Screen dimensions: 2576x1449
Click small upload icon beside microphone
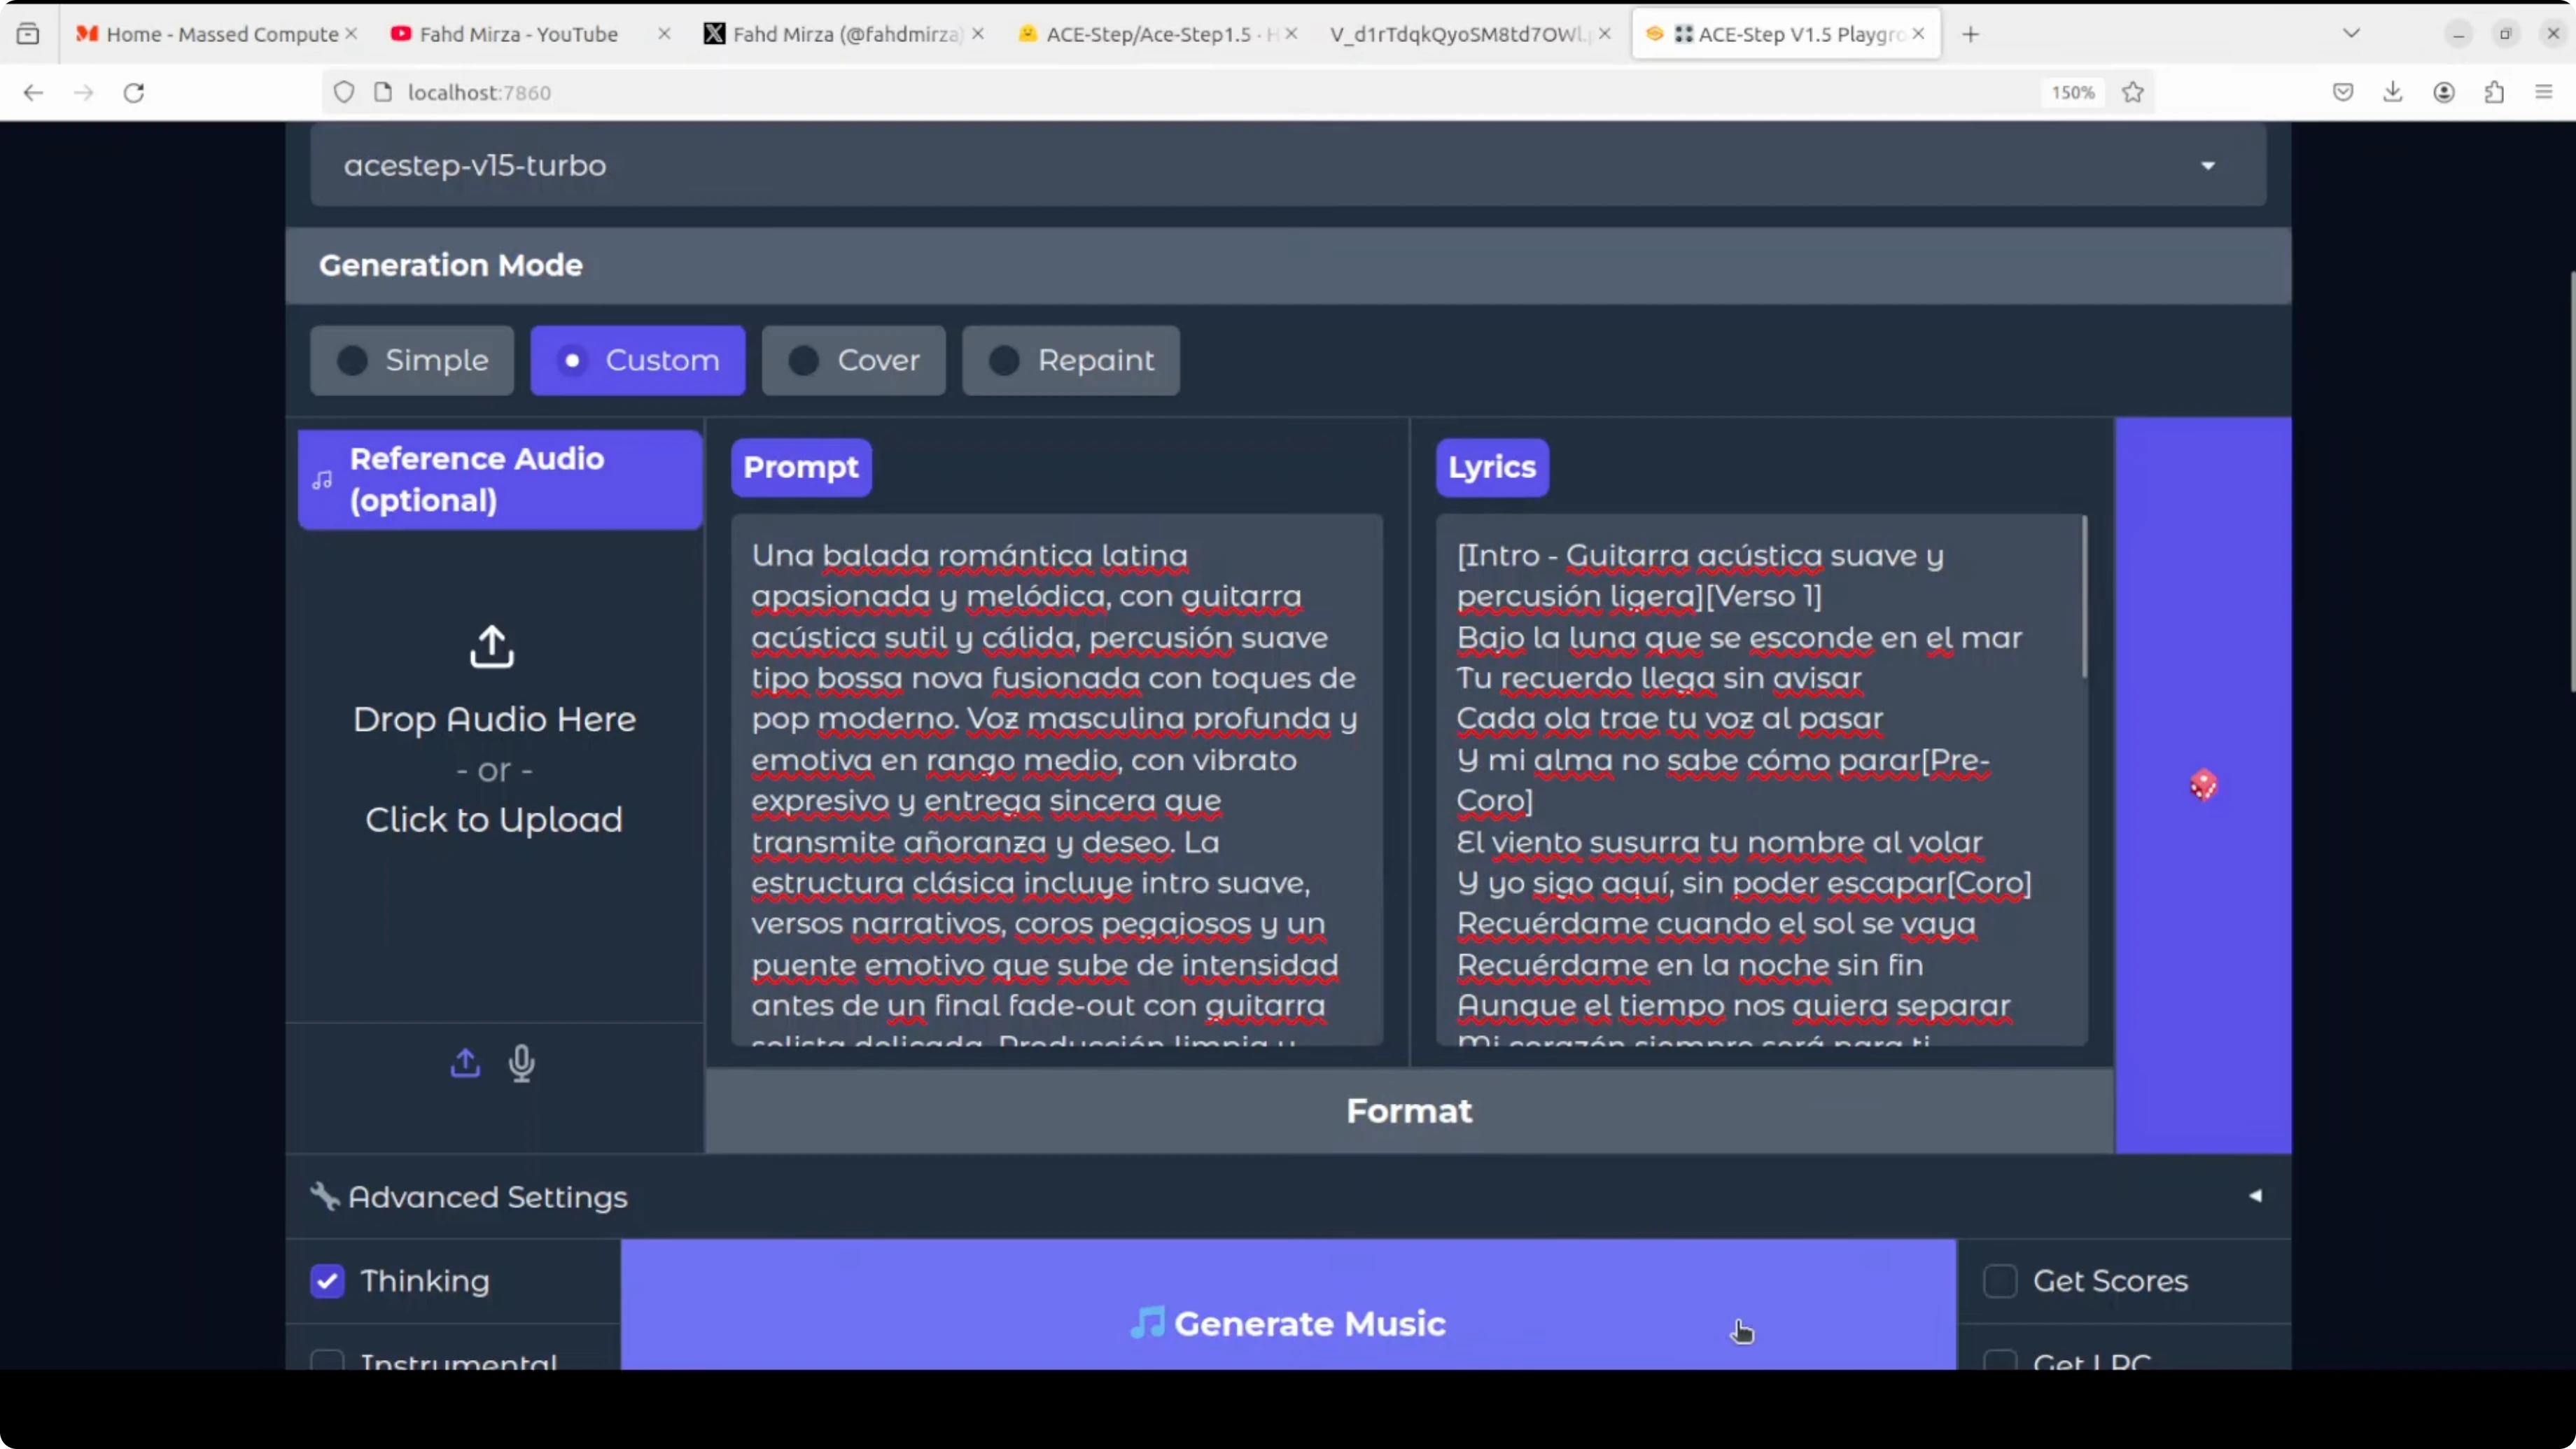pyautogui.click(x=465, y=1063)
